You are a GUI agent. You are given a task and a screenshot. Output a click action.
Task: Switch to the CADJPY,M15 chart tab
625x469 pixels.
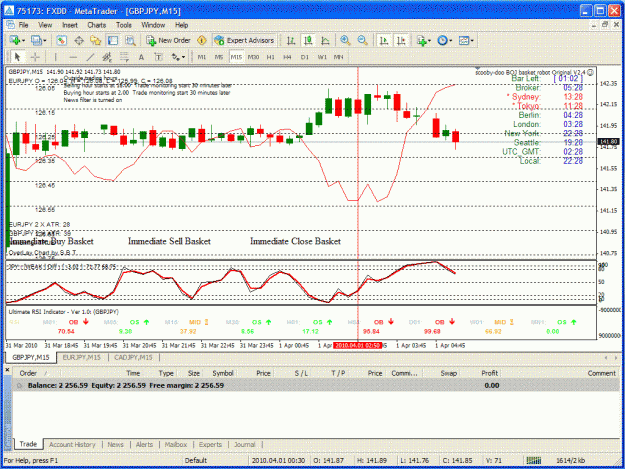click(133, 357)
